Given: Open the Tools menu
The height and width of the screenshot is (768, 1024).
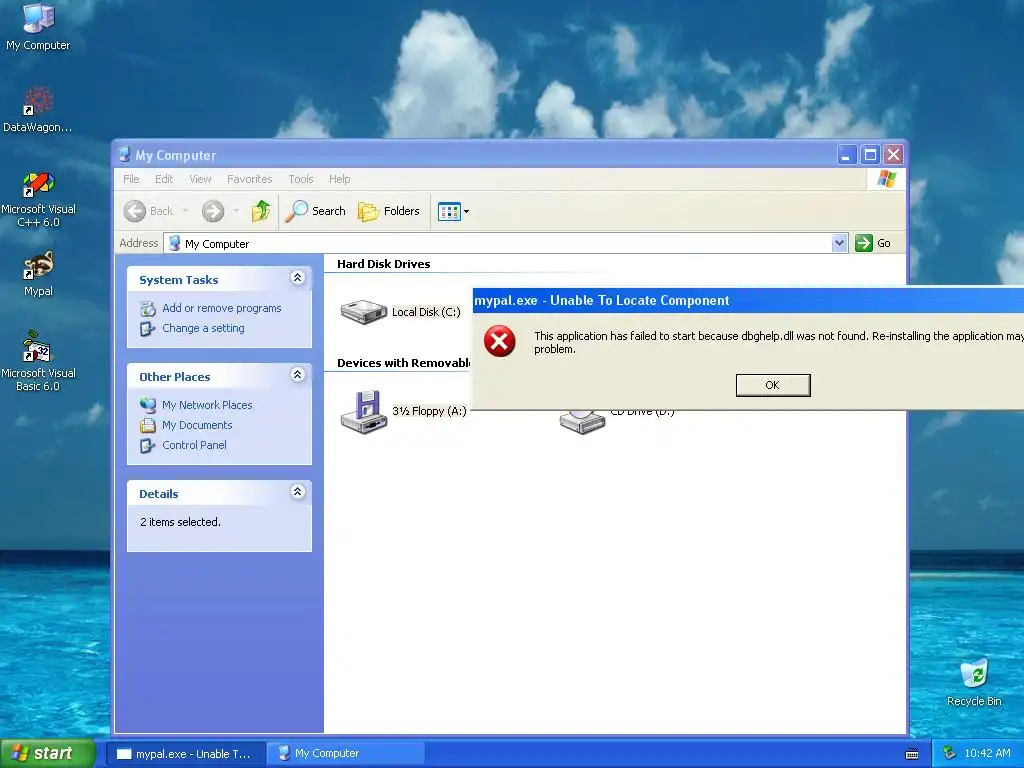Looking at the screenshot, I should tap(300, 179).
